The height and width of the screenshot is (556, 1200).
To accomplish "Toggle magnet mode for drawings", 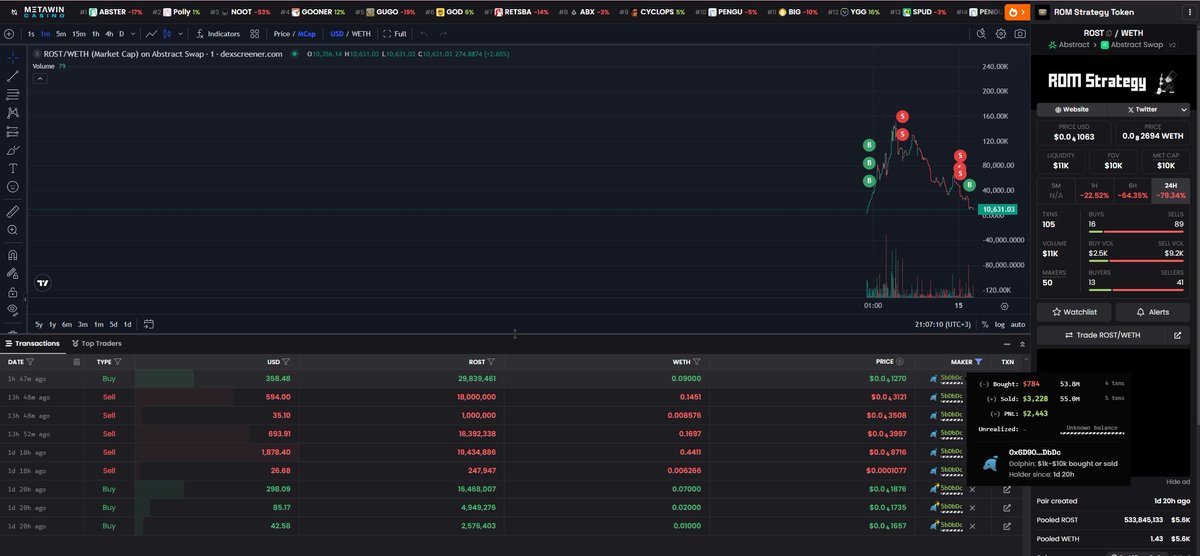I will (12, 254).
